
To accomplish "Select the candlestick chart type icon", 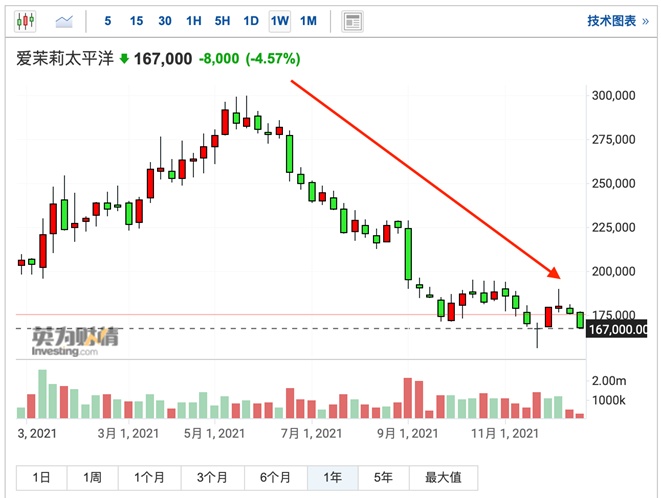I will (24, 20).
